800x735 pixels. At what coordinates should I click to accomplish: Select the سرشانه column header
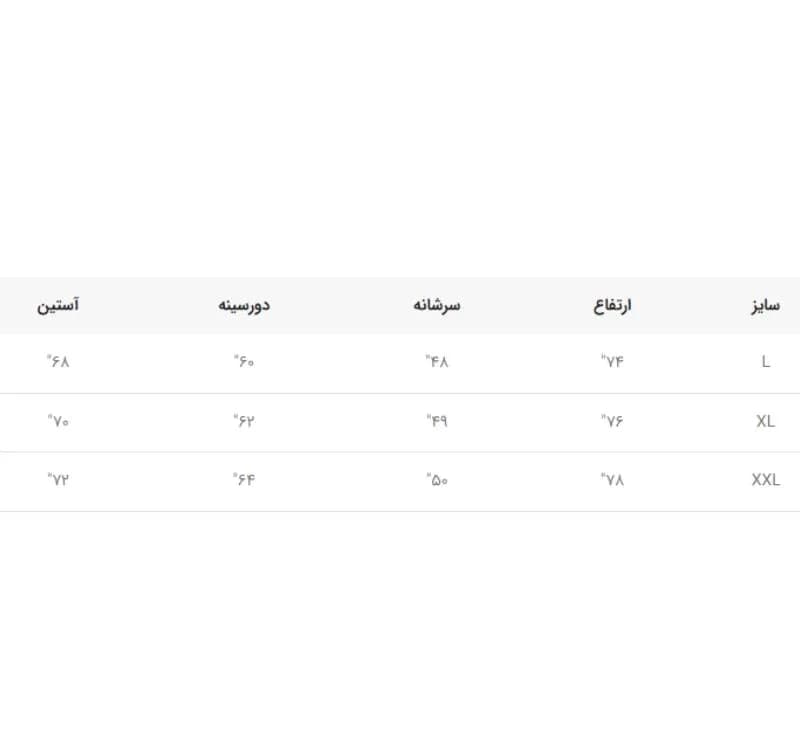click(437, 305)
